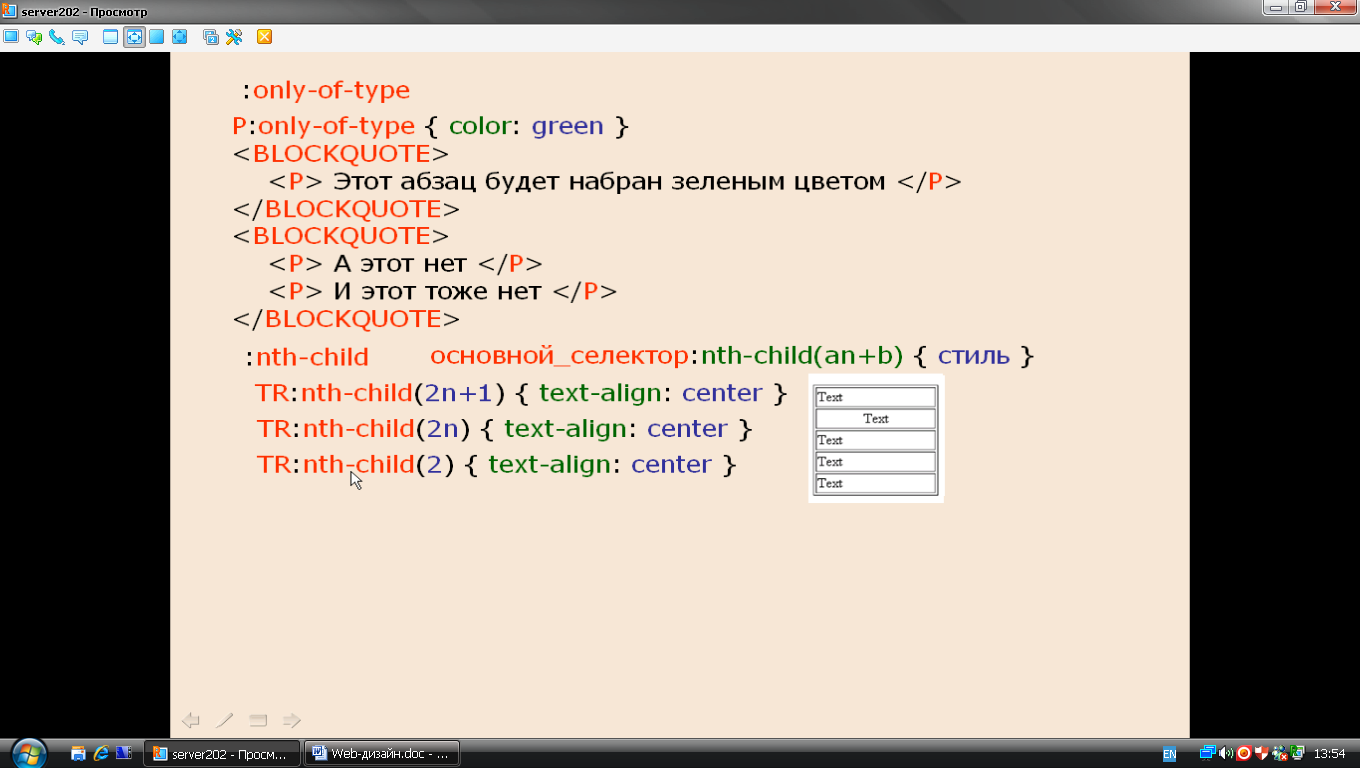Select blue square with four arrows icon
The width and height of the screenshot is (1360, 768).
(180, 37)
